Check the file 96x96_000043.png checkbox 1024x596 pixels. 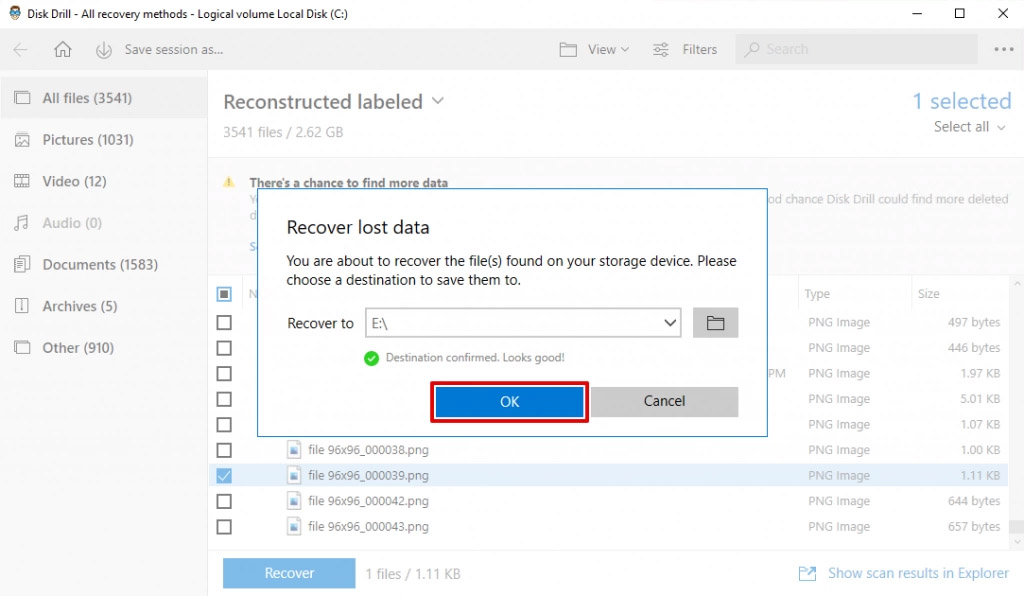pyautogui.click(x=224, y=527)
